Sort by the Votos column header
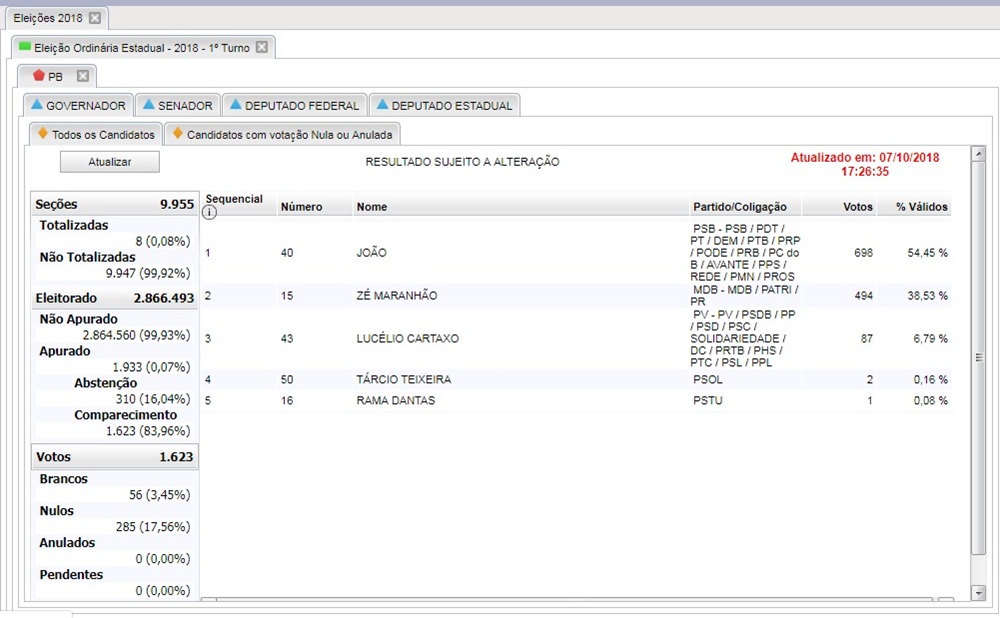1000x618 pixels. (856, 207)
